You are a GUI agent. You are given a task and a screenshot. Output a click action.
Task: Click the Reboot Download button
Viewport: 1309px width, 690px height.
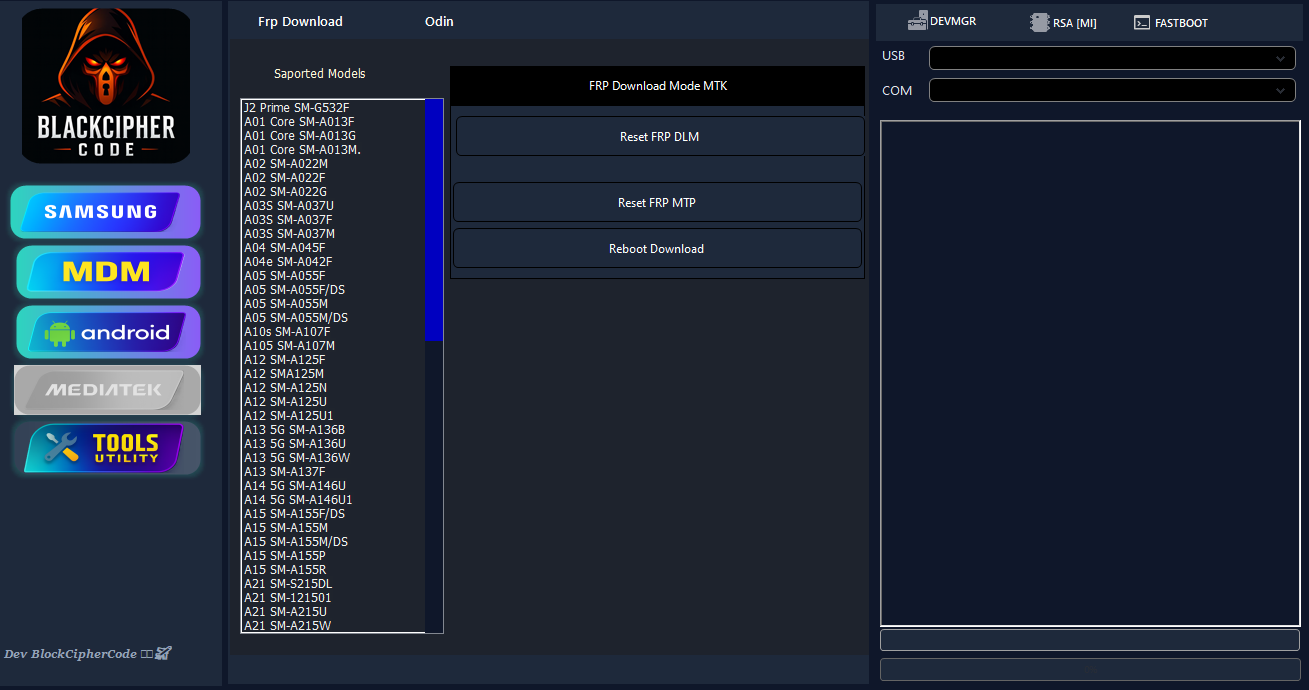[x=657, y=248]
